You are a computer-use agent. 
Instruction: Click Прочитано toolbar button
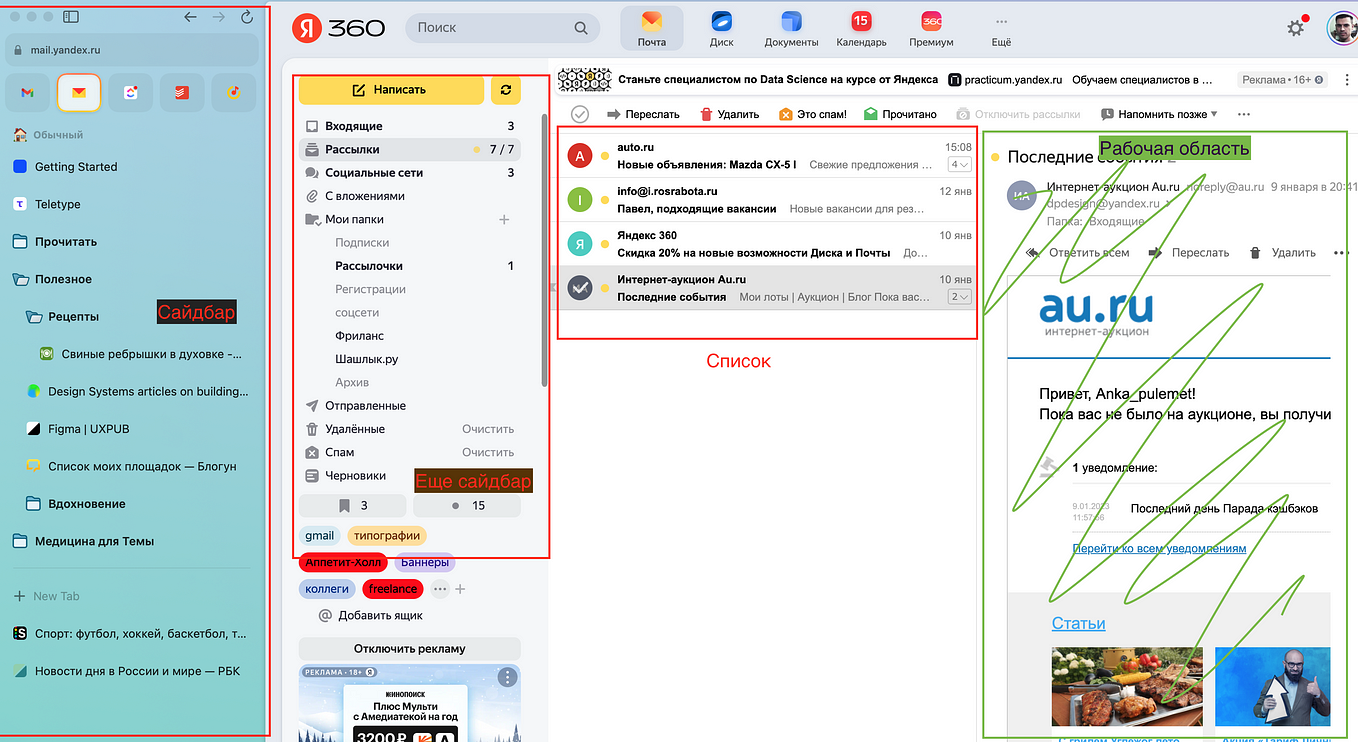(x=900, y=114)
